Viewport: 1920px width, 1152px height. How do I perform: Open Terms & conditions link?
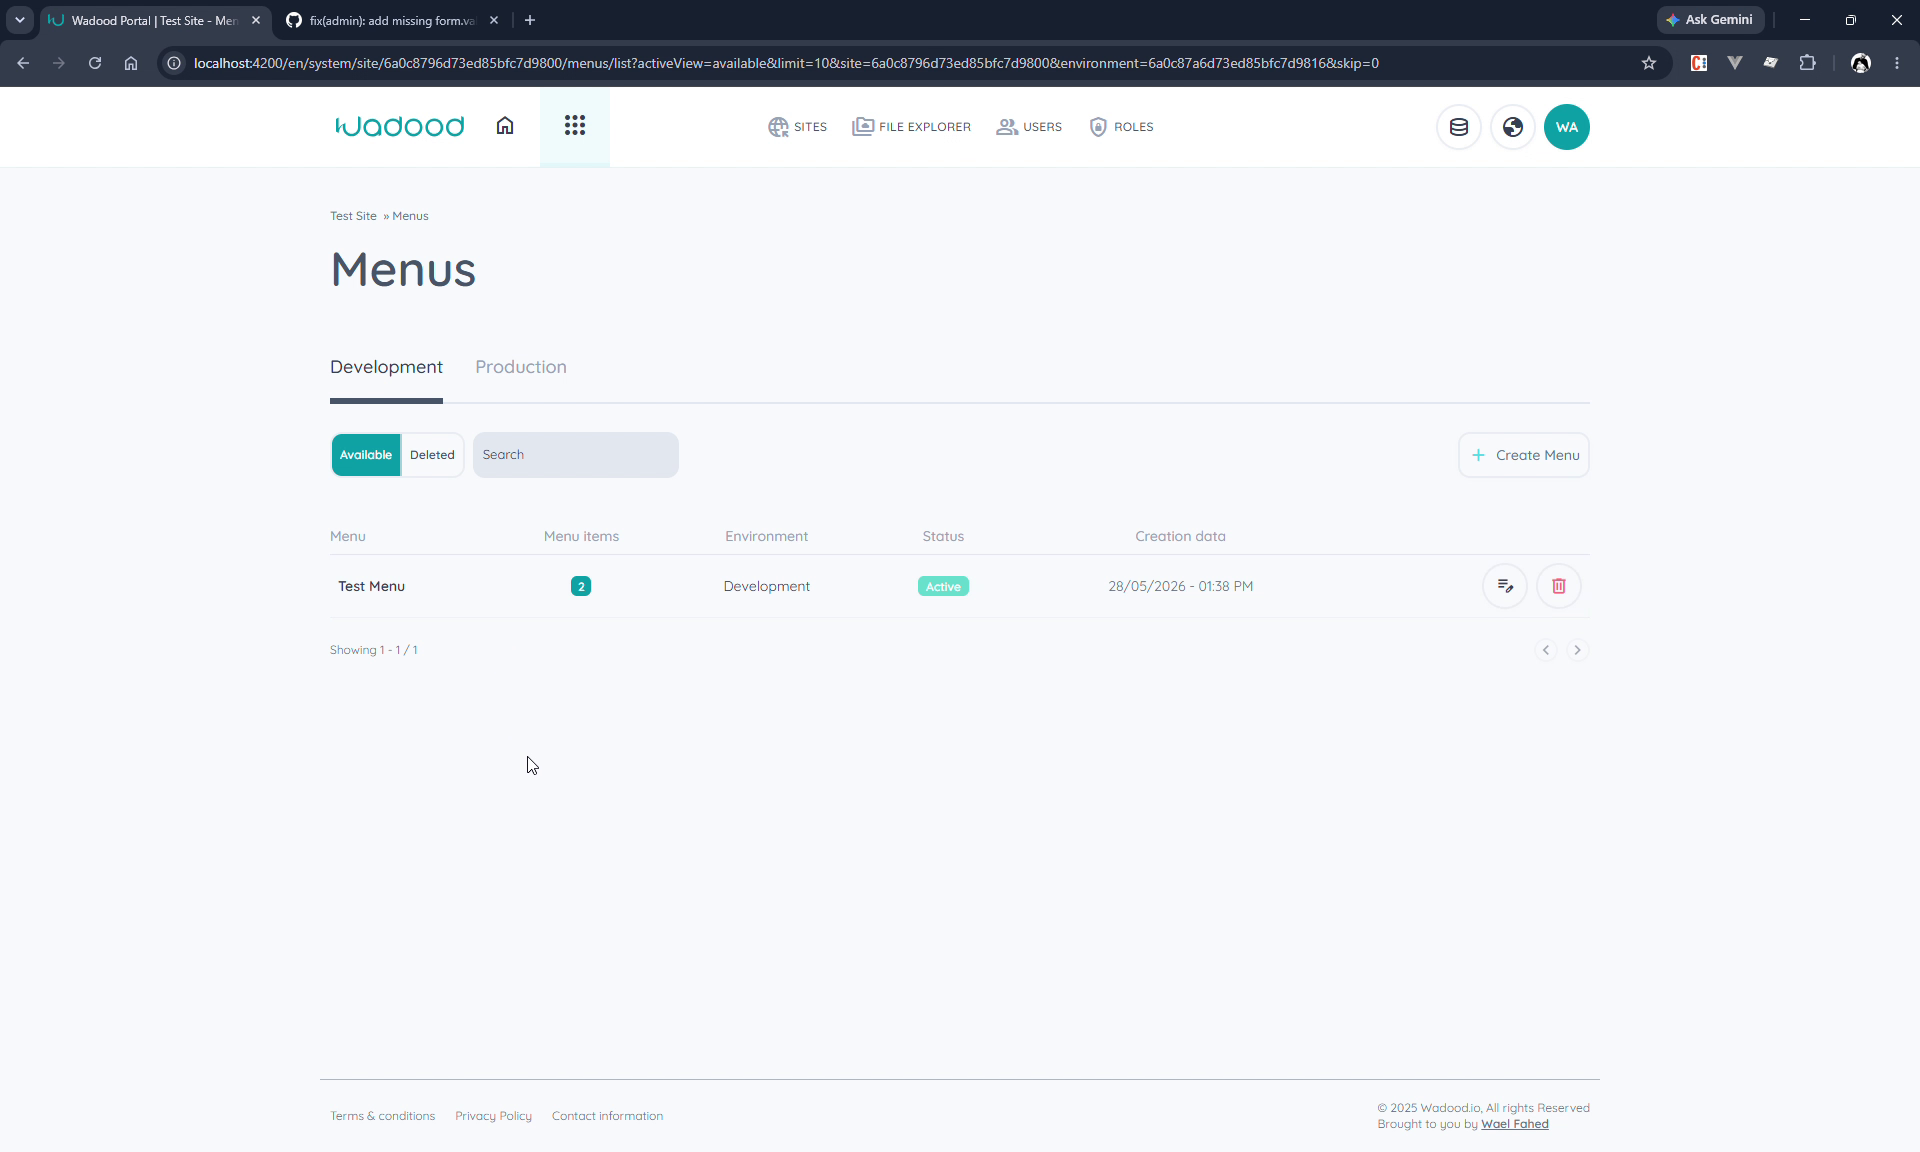click(382, 1116)
